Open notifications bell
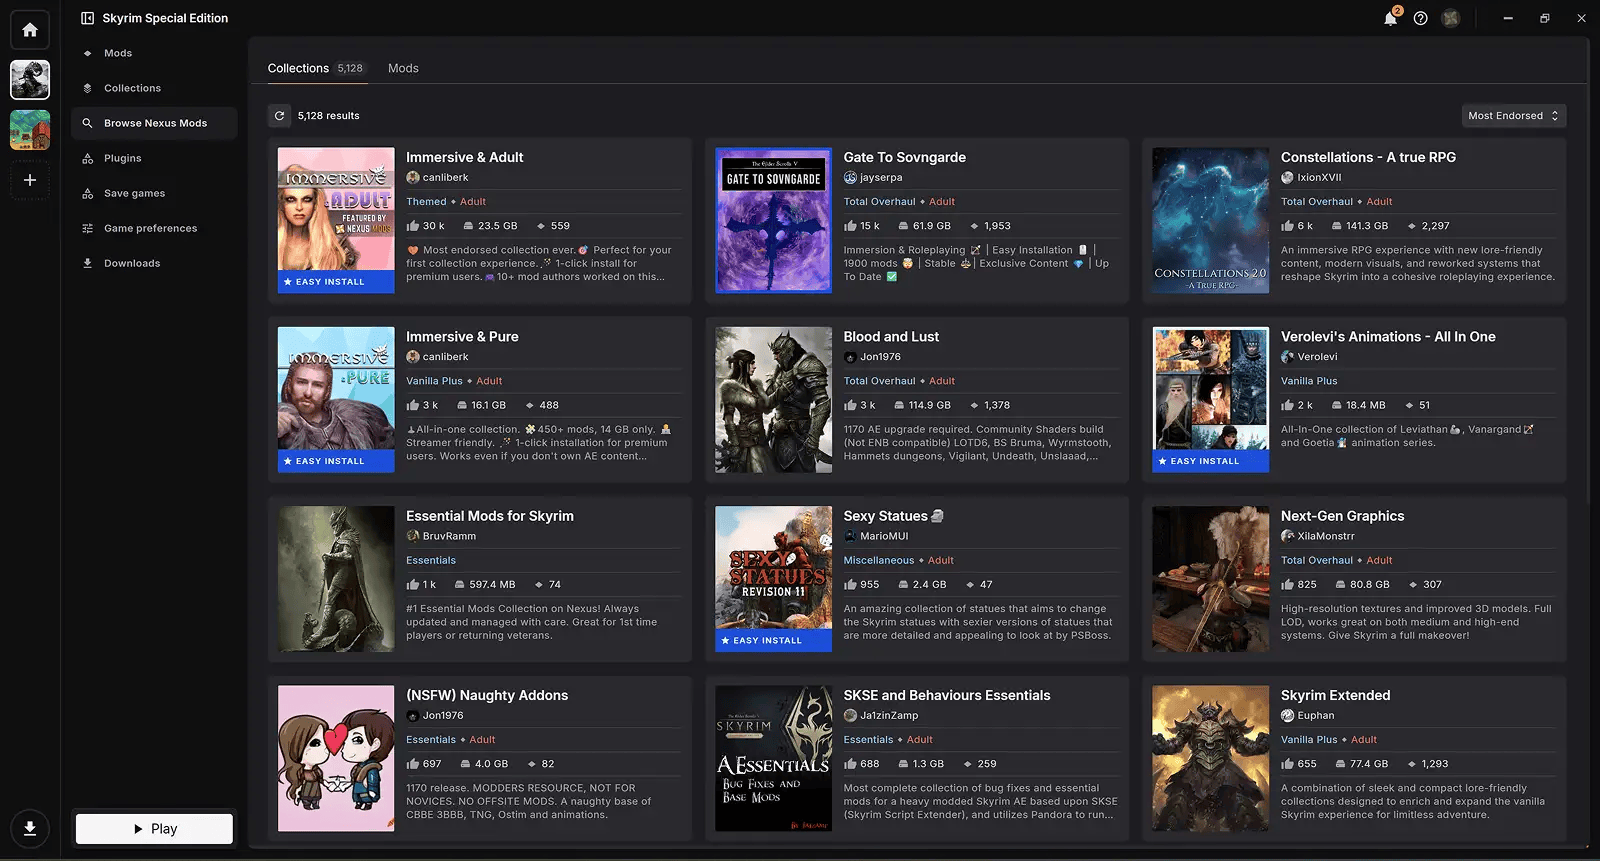This screenshot has height=861, width=1600. [1390, 18]
